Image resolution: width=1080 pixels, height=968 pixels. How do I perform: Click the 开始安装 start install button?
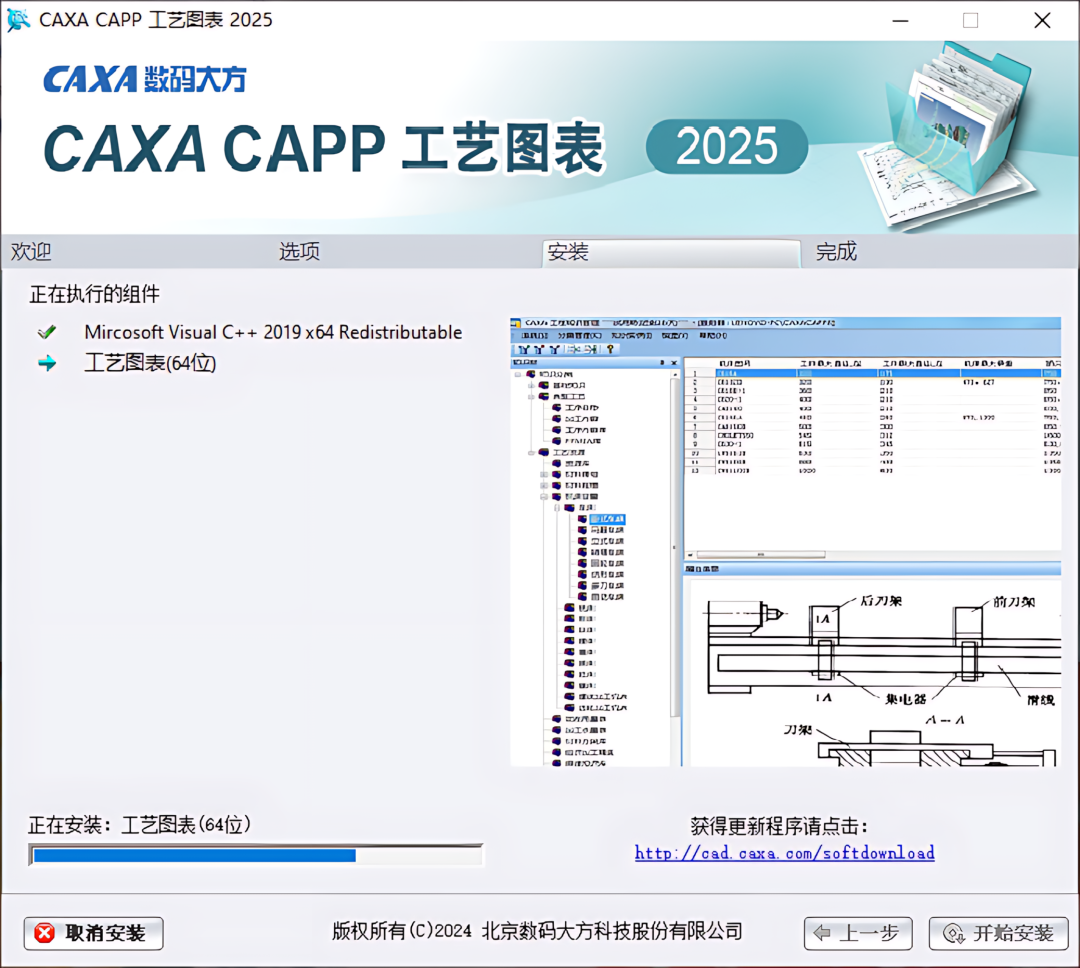pos(999,934)
